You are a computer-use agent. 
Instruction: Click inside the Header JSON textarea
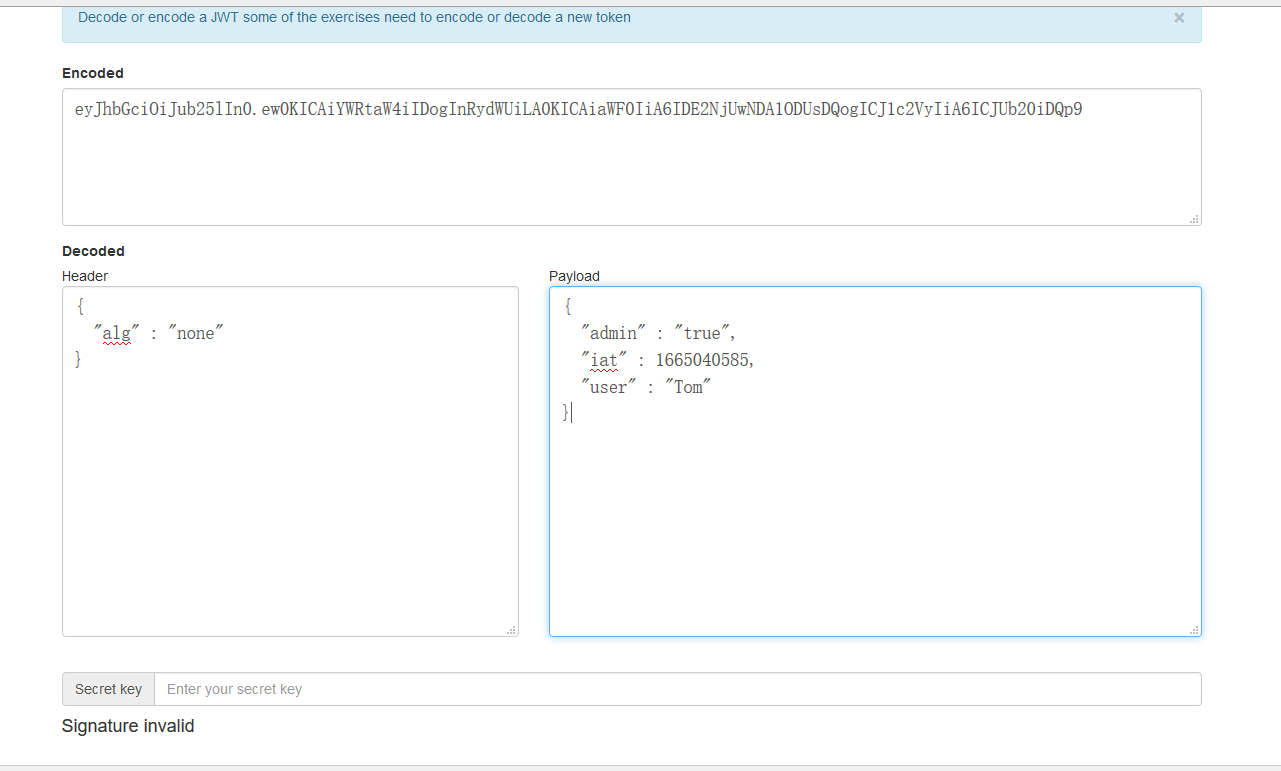click(x=290, y=462)
